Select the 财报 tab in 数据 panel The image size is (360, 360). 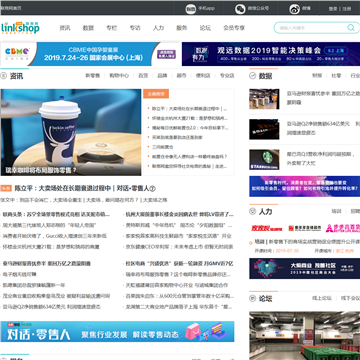click(317, 76)
